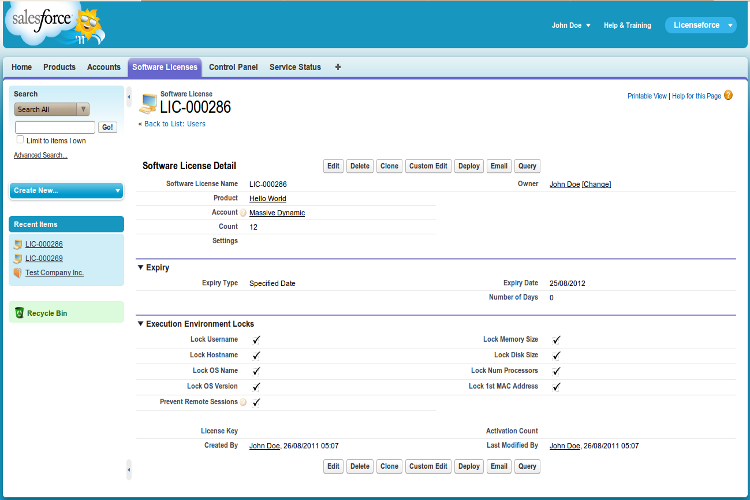Open Help for this Page question icon
Image resolution: width=750 pixels, height=500 pixels.
(728, 95)
